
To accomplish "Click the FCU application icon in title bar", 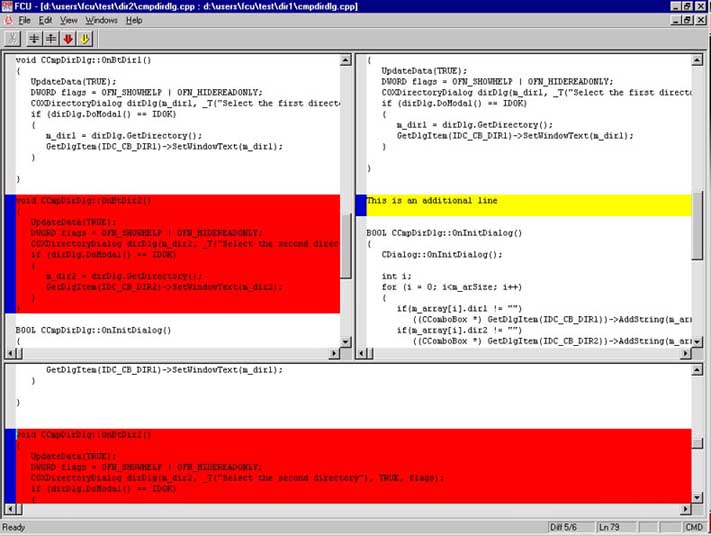I will [x=8, y=6].
